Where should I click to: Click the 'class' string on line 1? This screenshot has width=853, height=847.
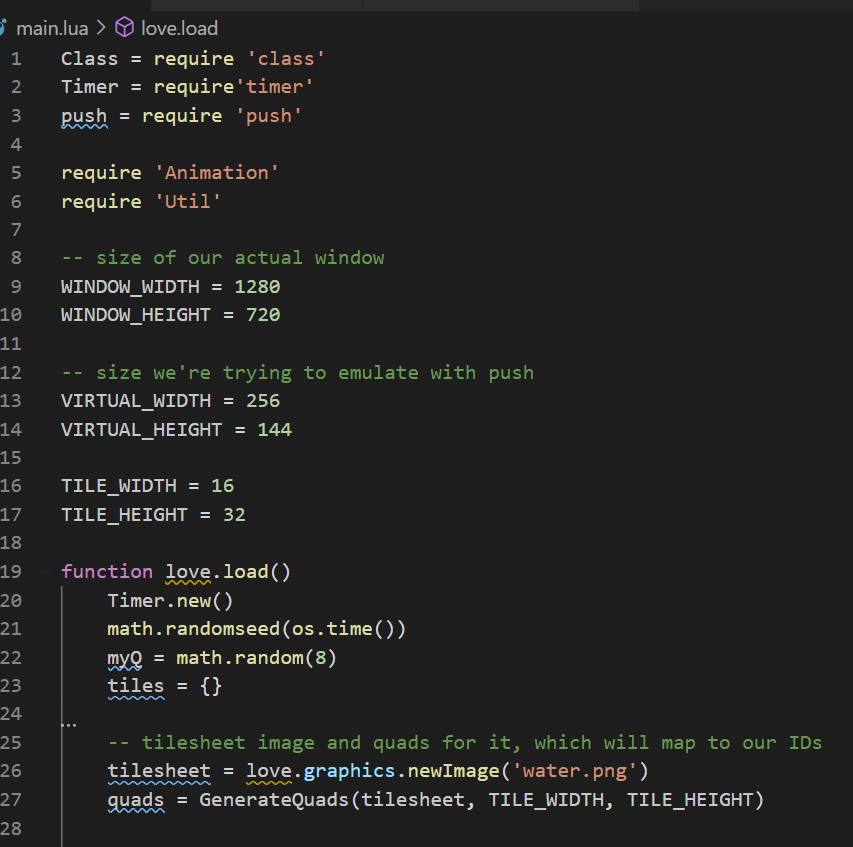[286, 59]
